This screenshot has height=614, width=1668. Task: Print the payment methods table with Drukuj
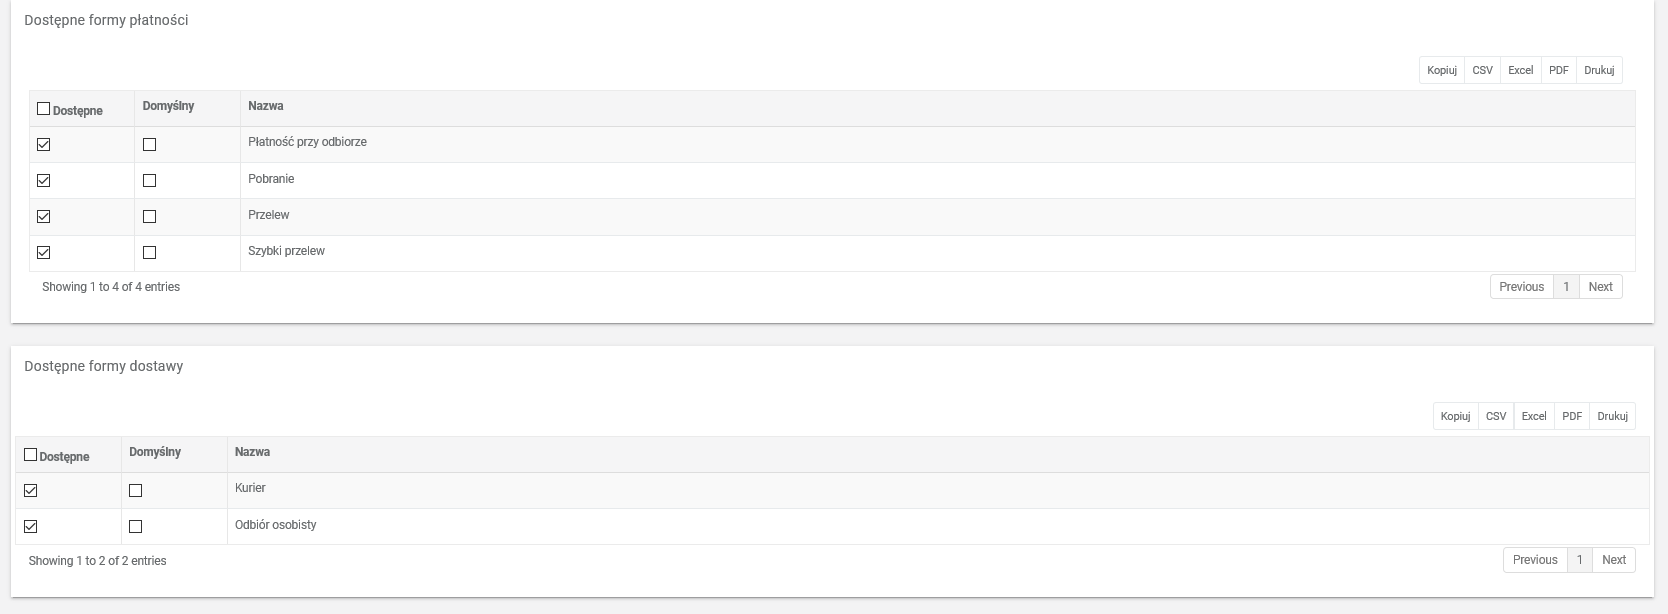coord(1599,70)
